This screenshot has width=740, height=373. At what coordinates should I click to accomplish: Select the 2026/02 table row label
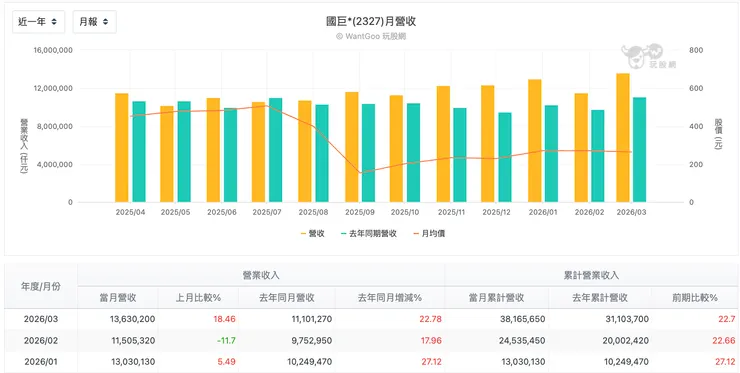[x=41, y=340]
